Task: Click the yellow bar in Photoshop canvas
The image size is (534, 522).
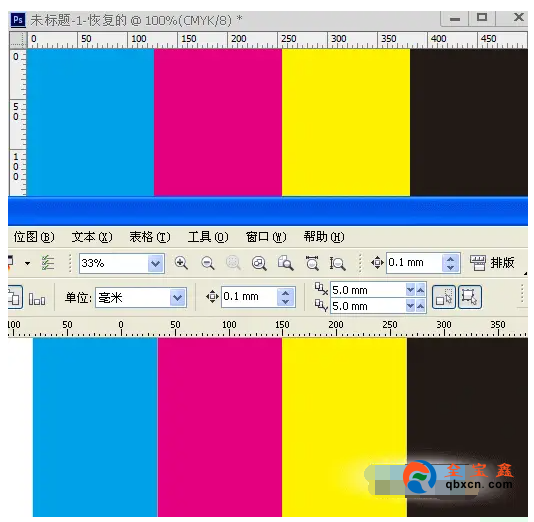Action: click(346, 122)
